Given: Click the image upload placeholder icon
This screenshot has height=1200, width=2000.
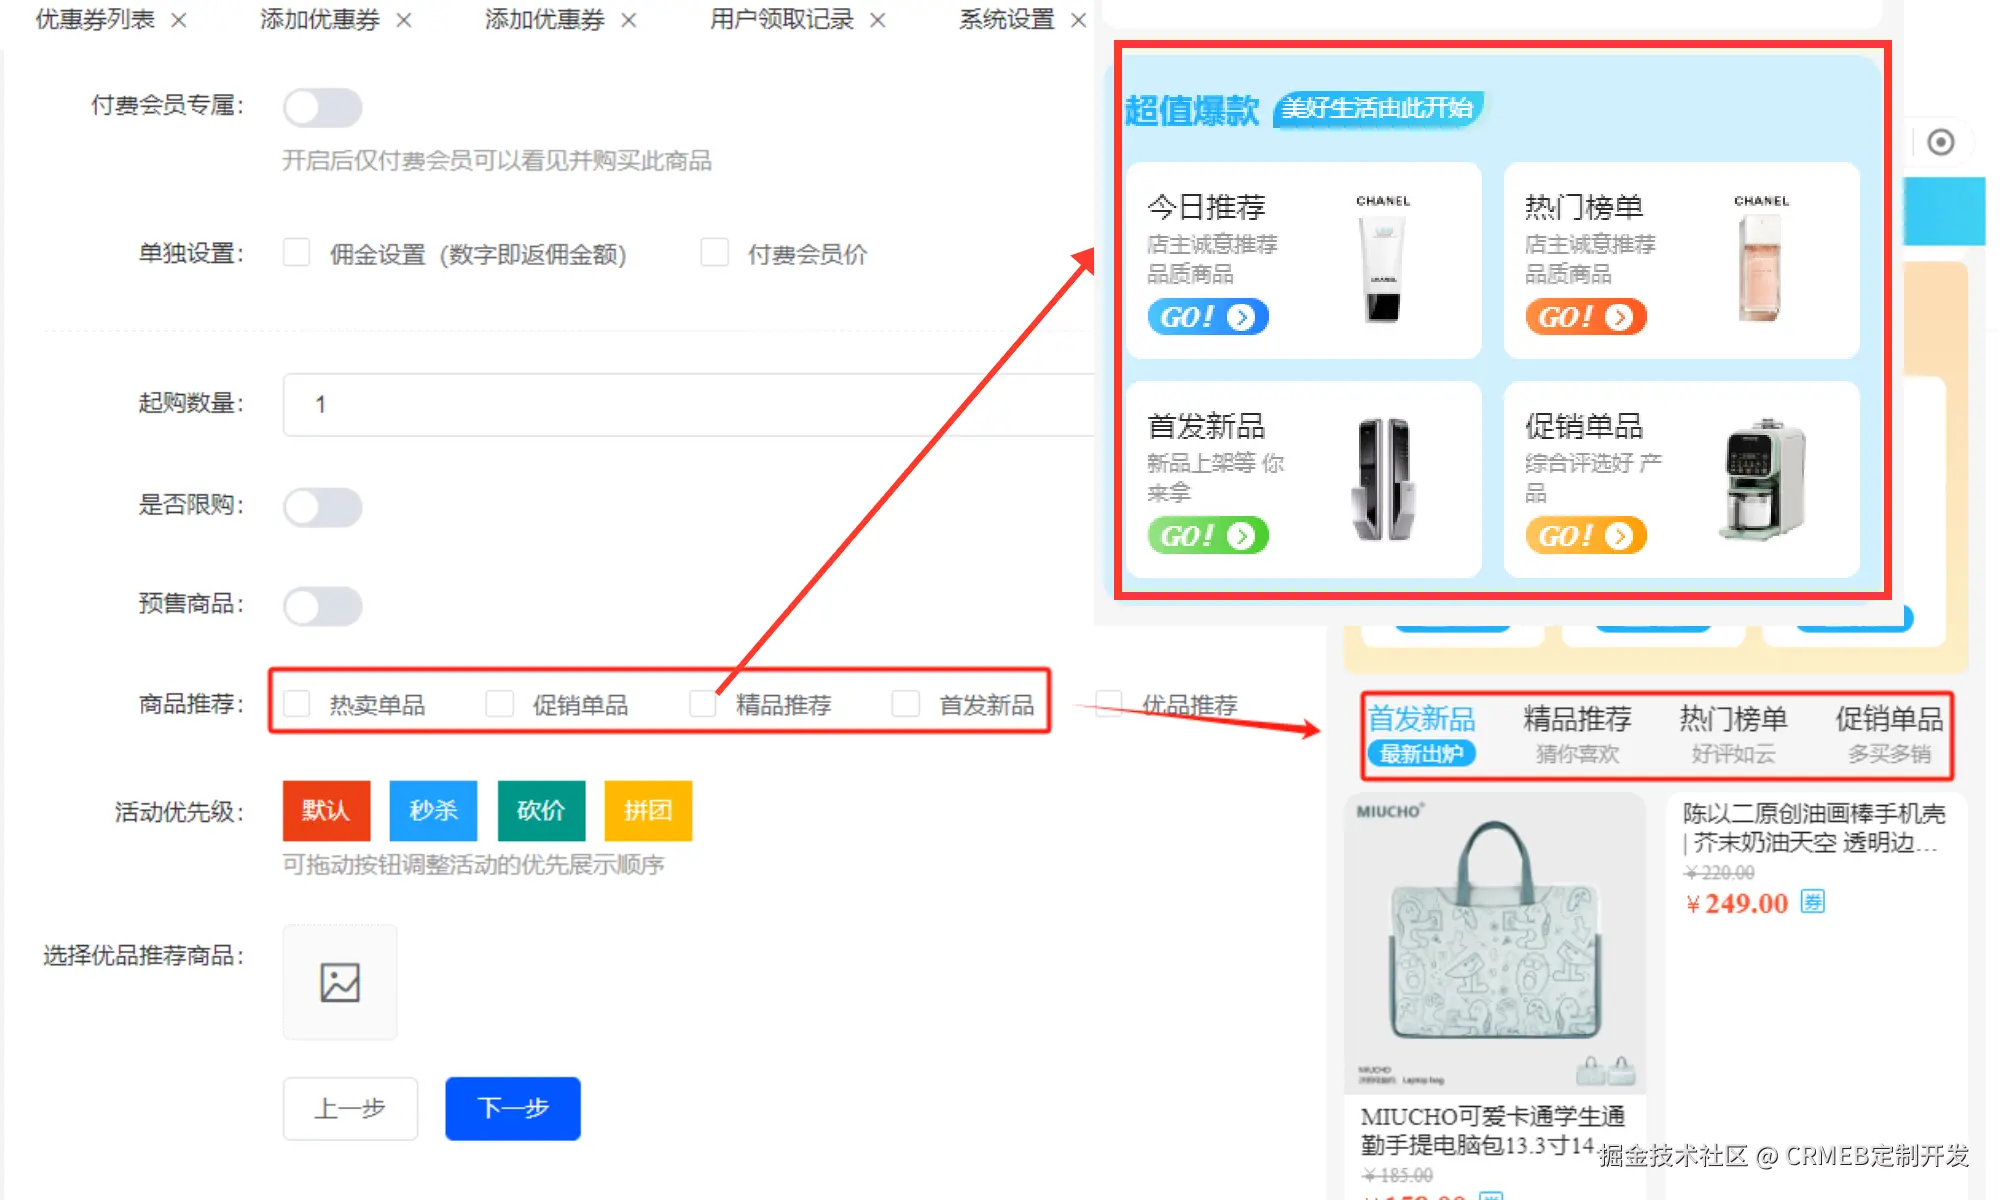Looking at the screenshot, I should point(340,982).
